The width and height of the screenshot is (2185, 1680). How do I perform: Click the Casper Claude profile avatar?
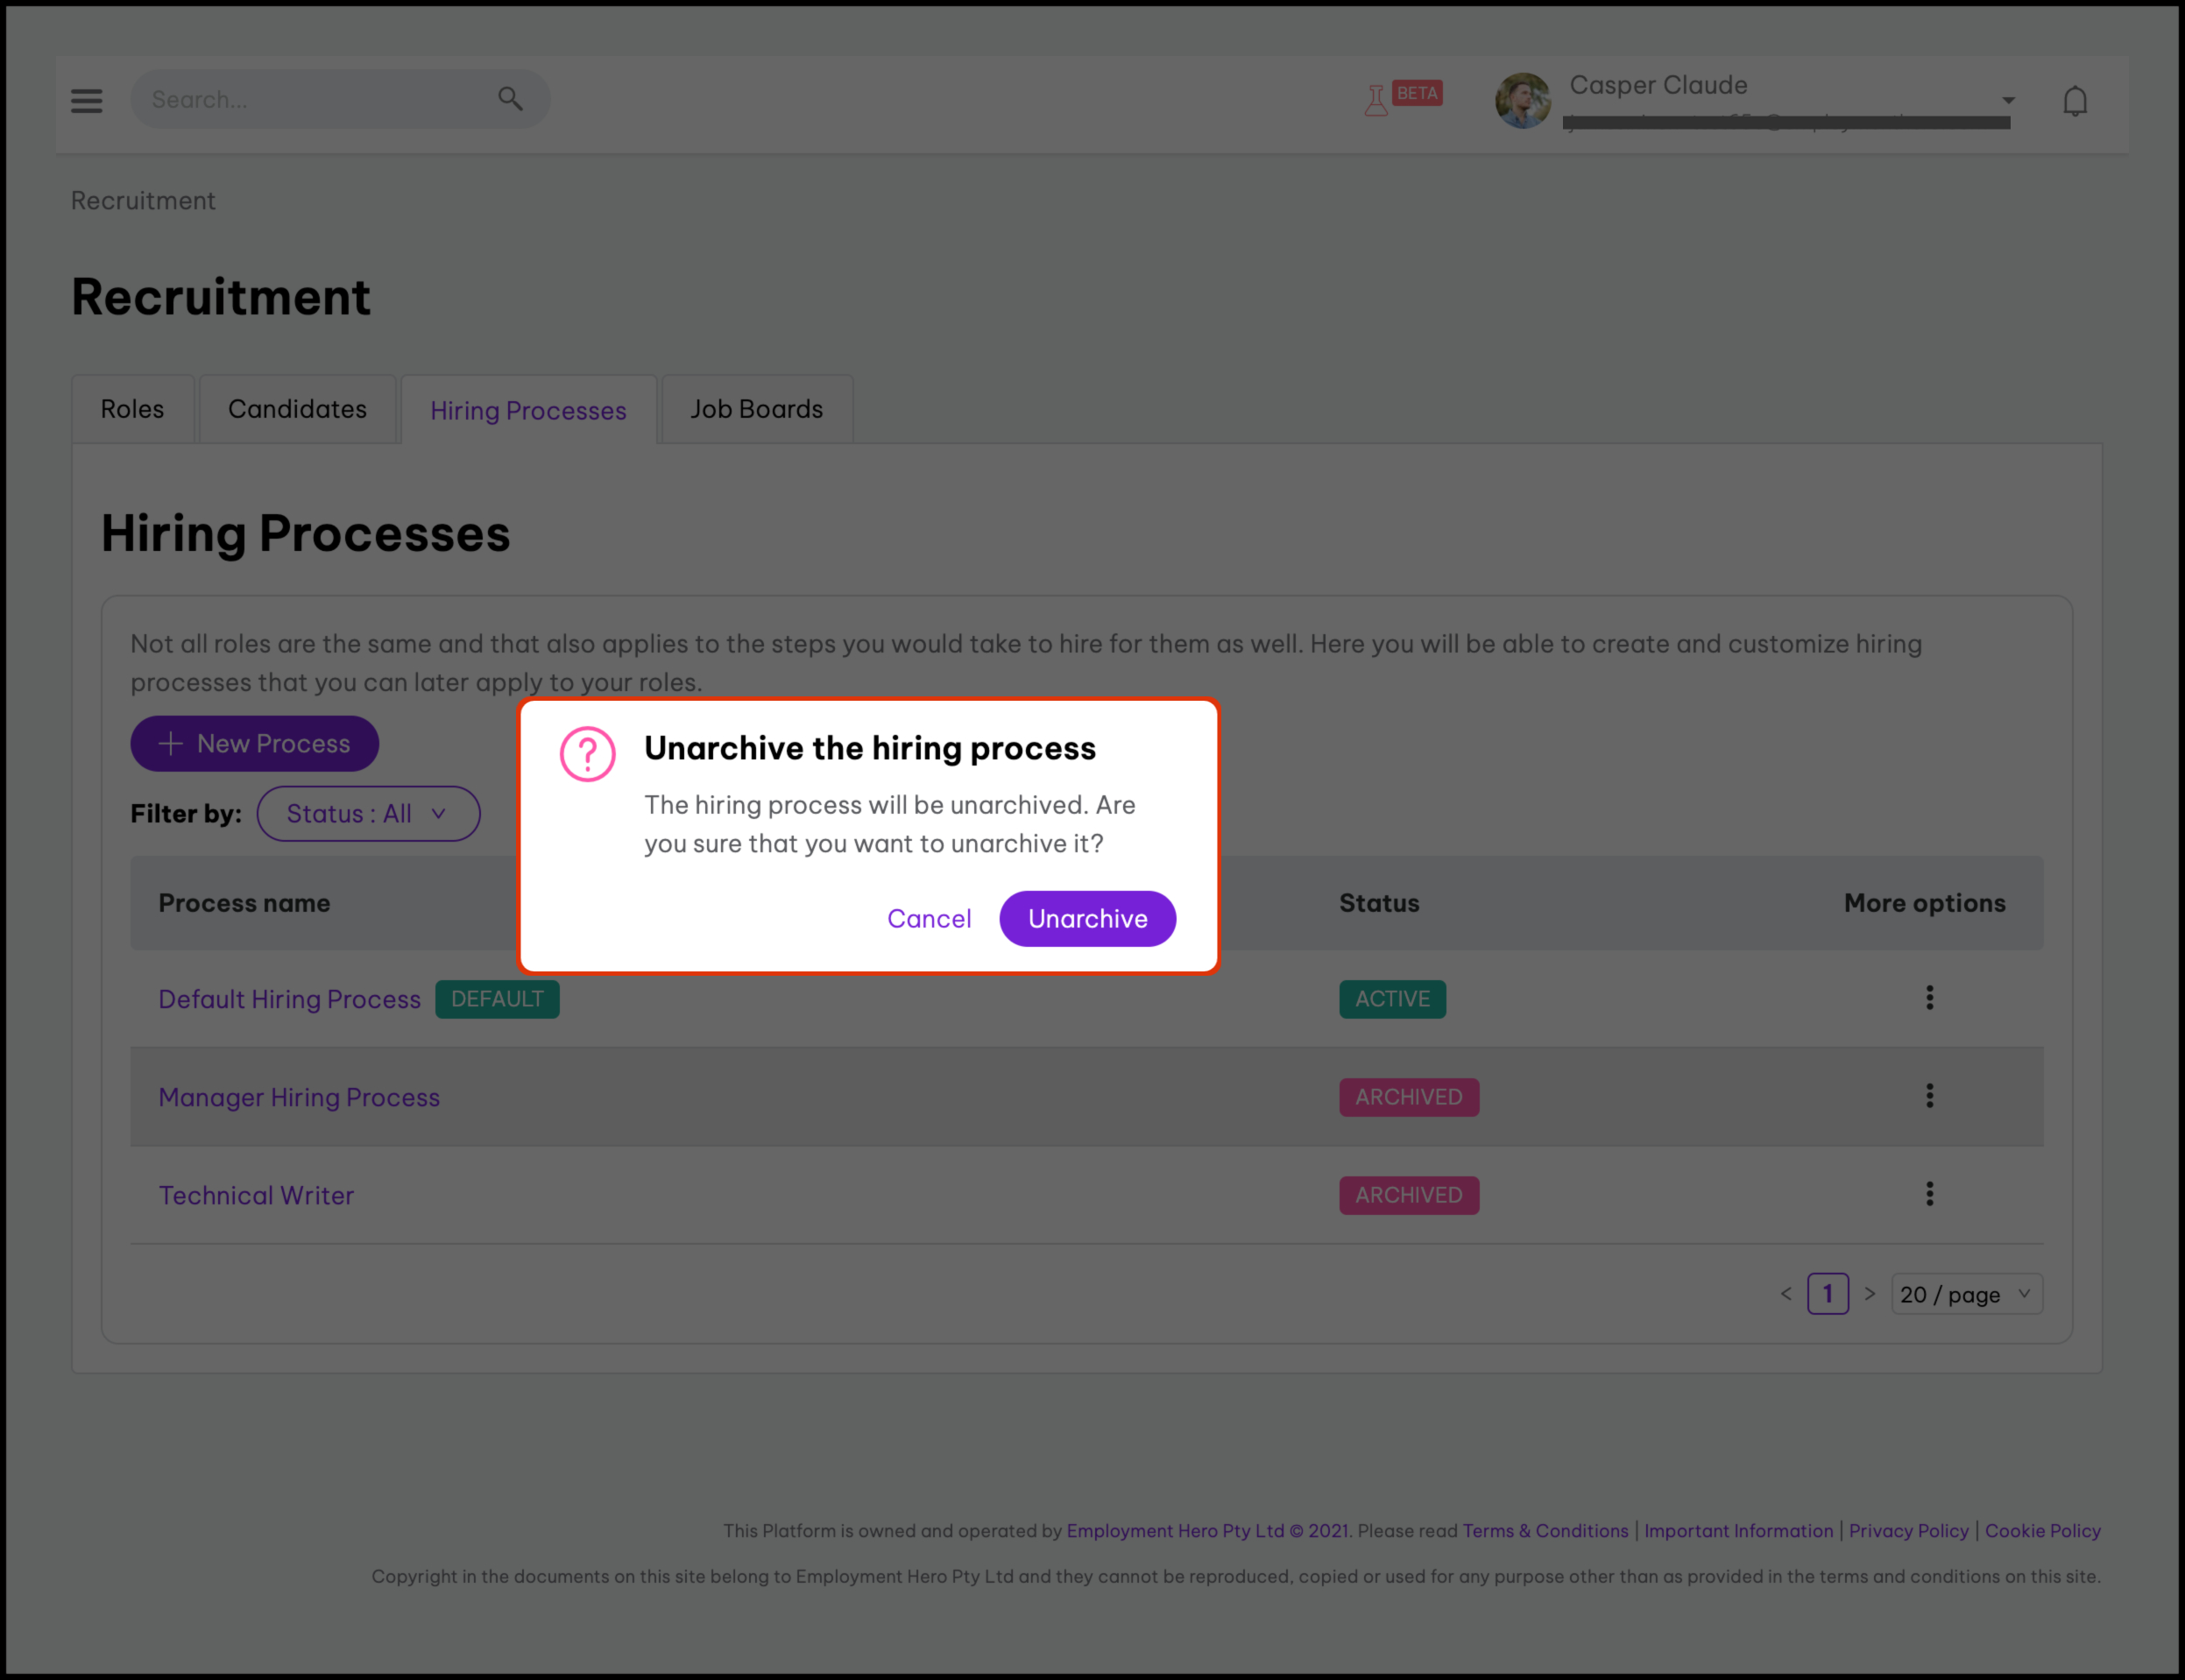click(1522, 100)
